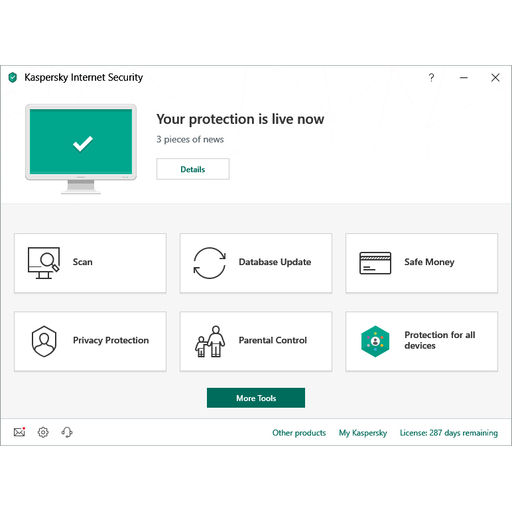The height and width of the screenshot is (512, 512).
Task: Click the Details button
Action: pos(193,169)
